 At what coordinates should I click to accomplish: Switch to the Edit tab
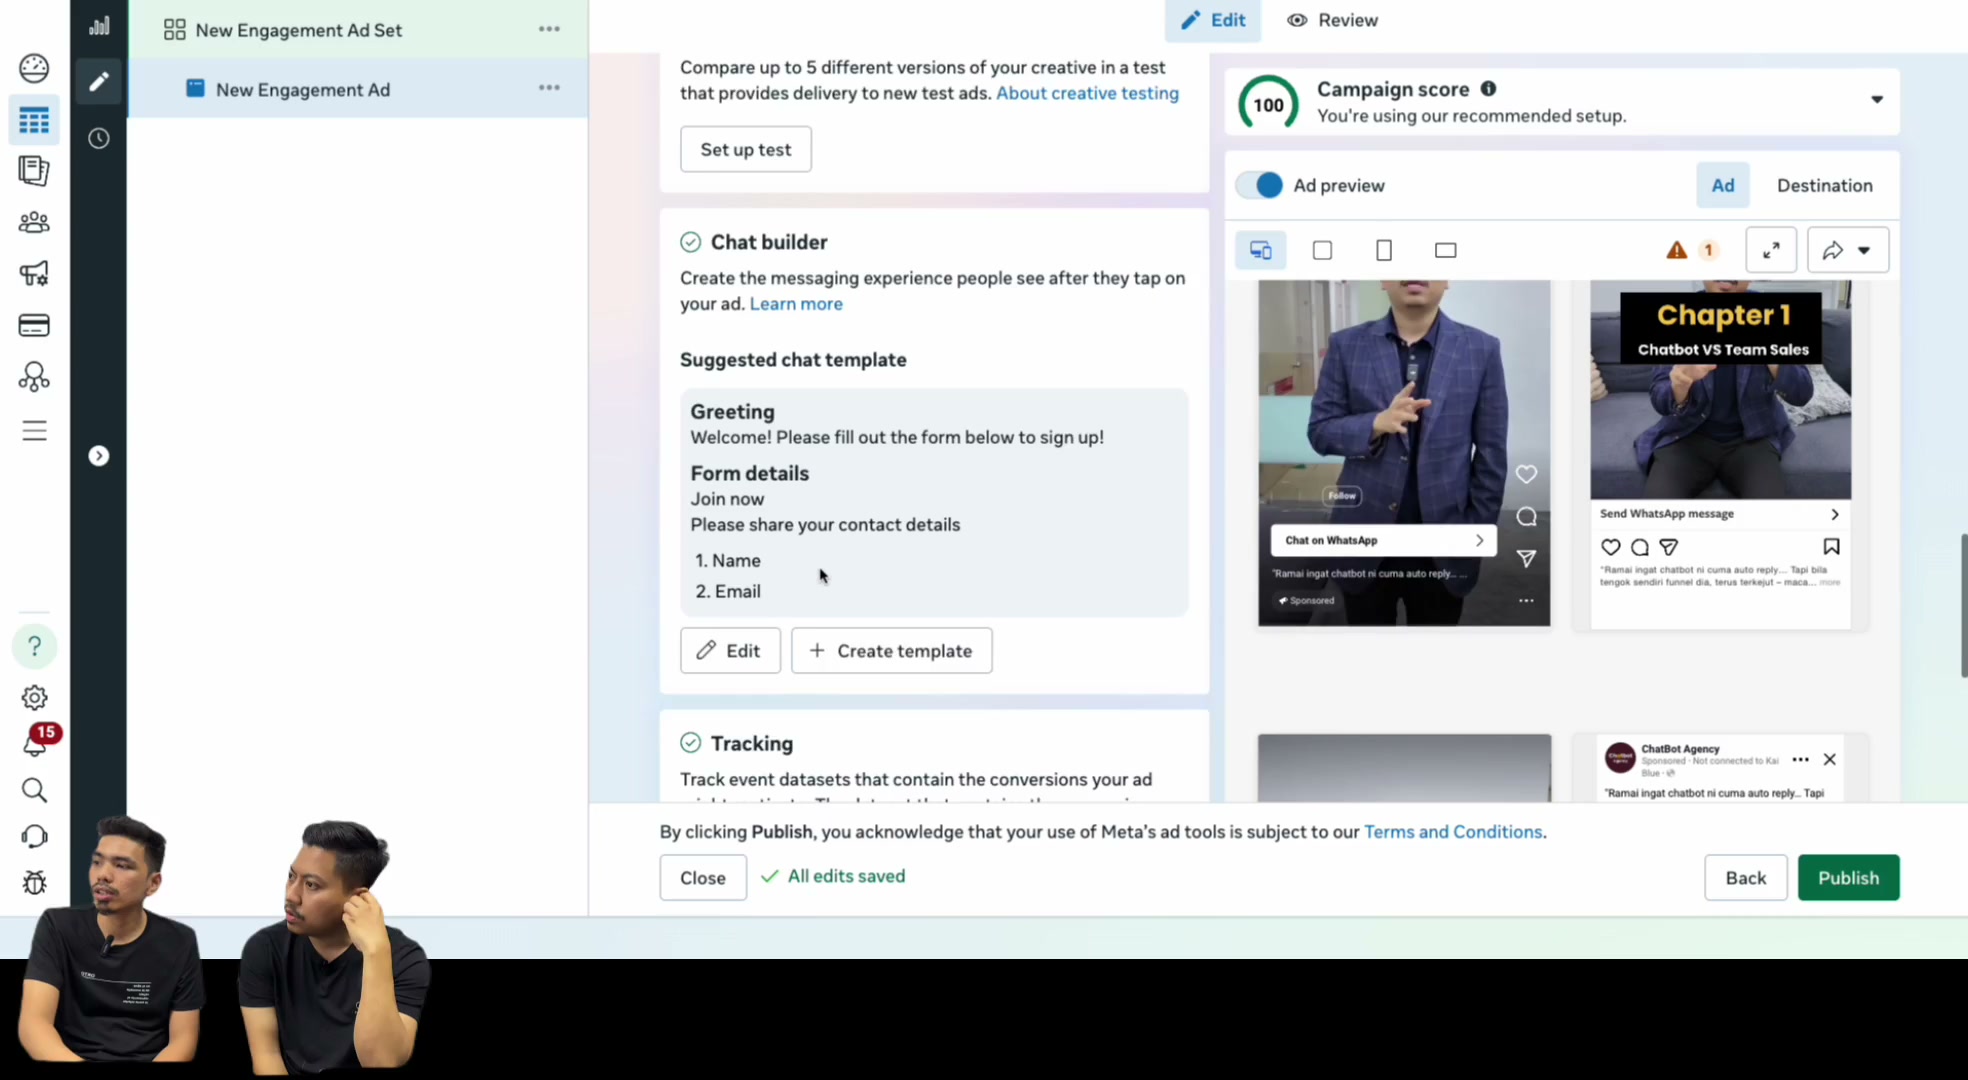tap(1213, 20)
